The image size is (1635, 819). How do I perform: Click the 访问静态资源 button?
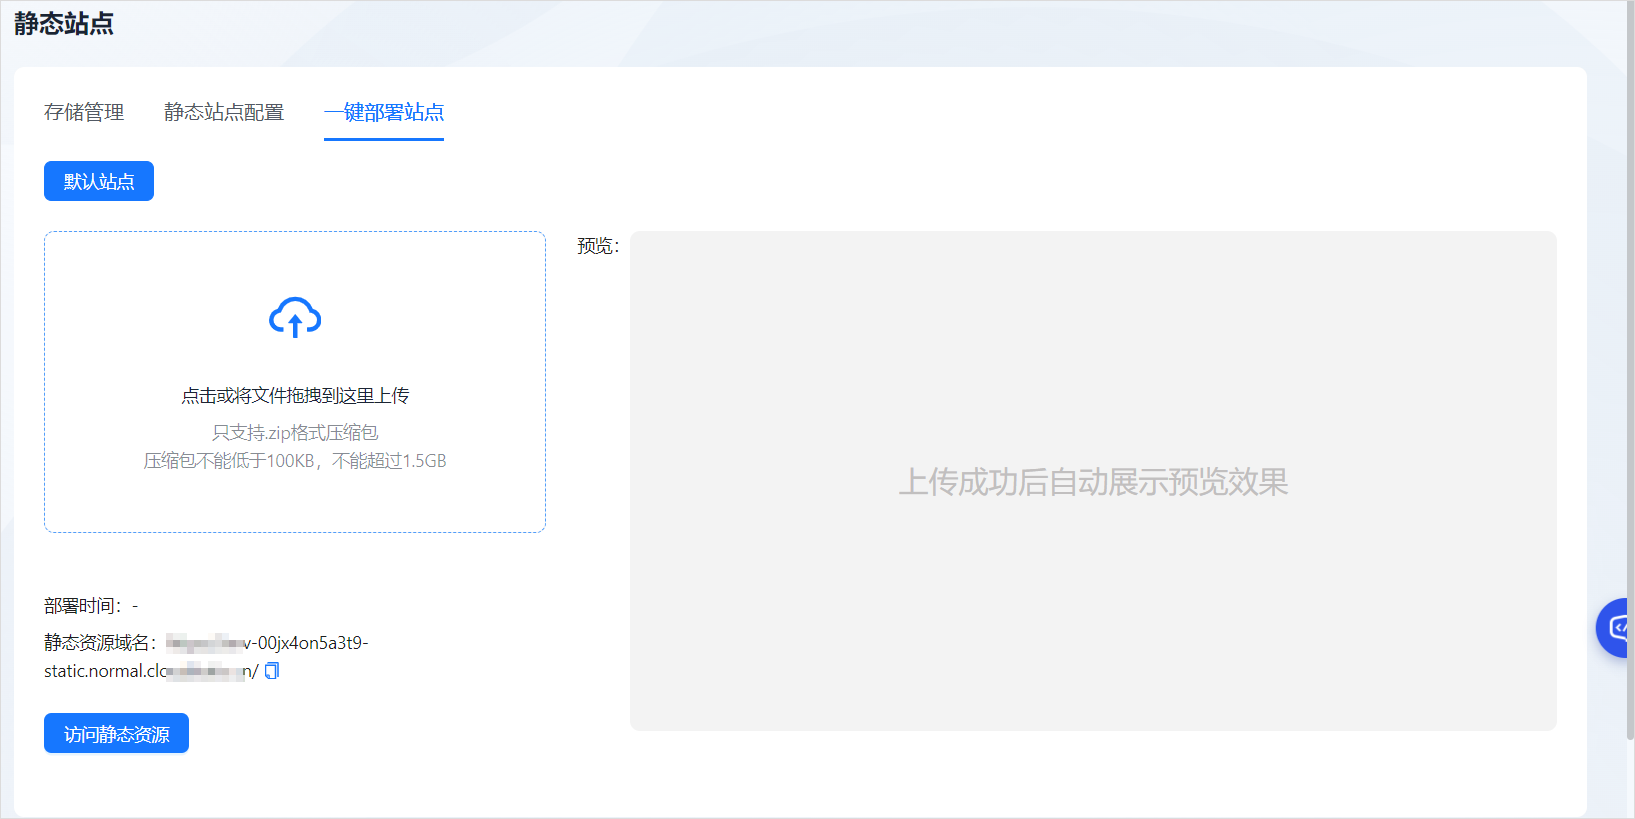coord(116,733)
